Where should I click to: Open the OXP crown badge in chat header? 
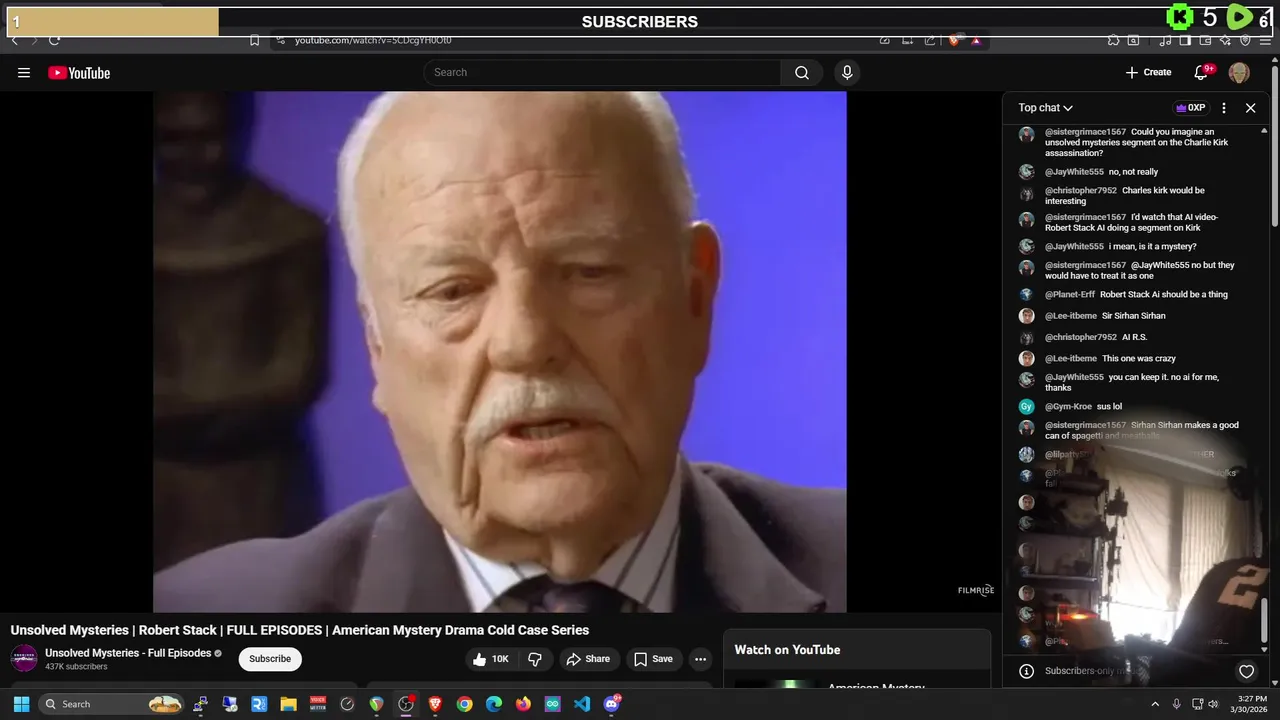pos(1190,108)
